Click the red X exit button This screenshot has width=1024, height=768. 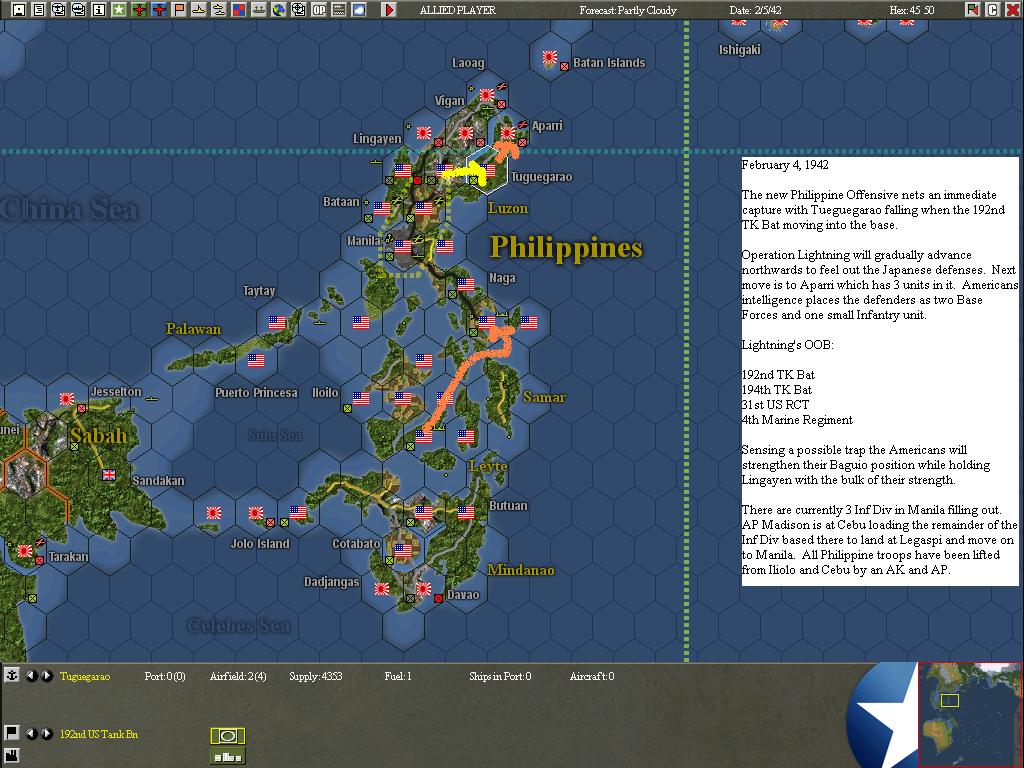pos(1012,10)
